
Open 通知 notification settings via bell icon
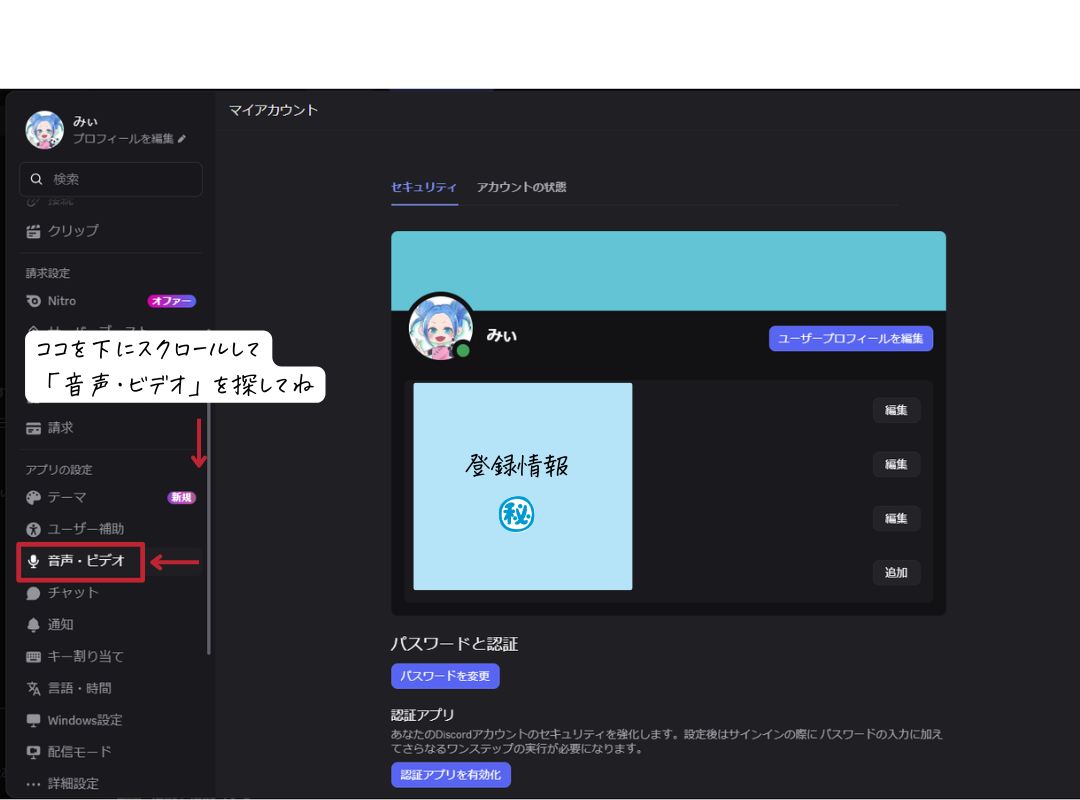coord(60,624)
